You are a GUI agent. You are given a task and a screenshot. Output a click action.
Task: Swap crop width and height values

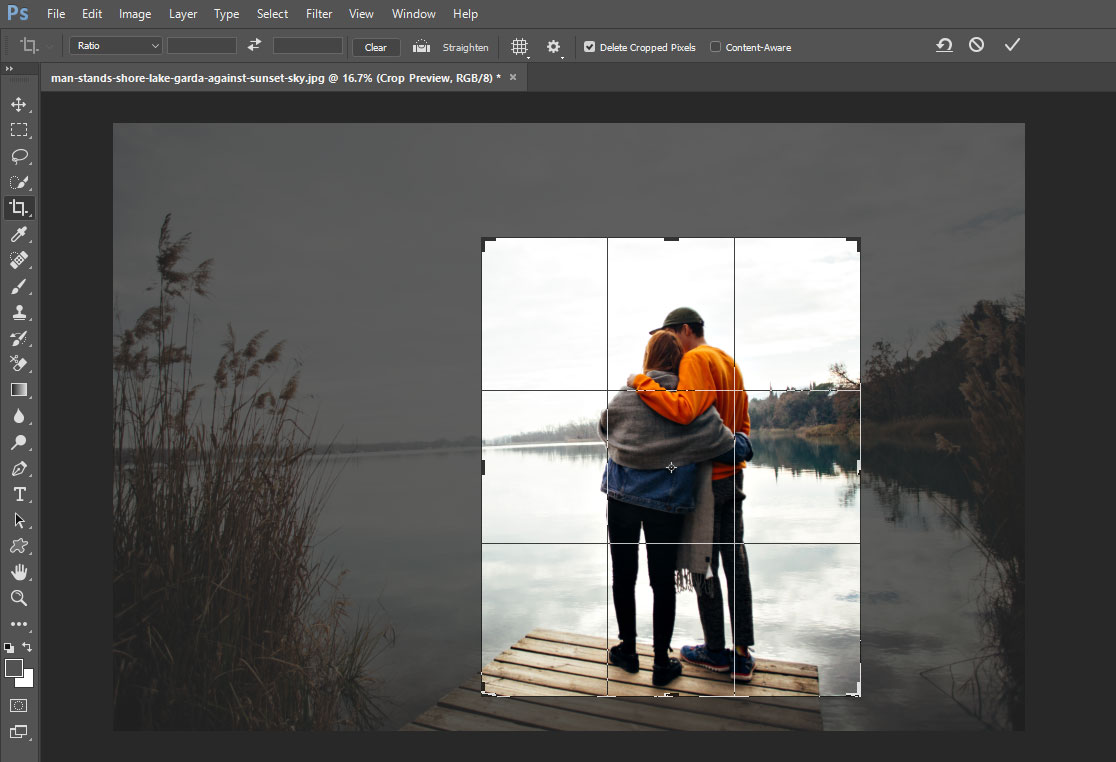pyautogui.click(x=253, y=45)
